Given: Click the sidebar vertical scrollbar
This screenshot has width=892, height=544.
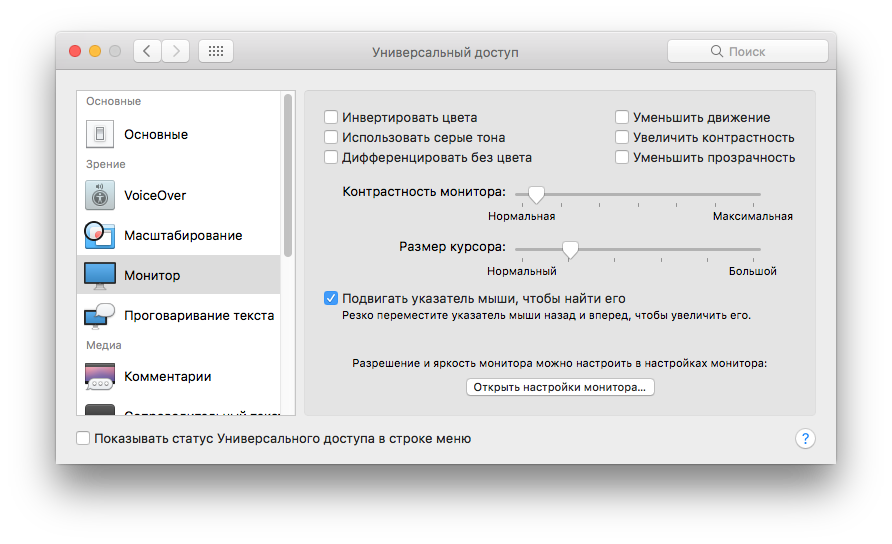Looking at the screenshot, I should point(288,175).
